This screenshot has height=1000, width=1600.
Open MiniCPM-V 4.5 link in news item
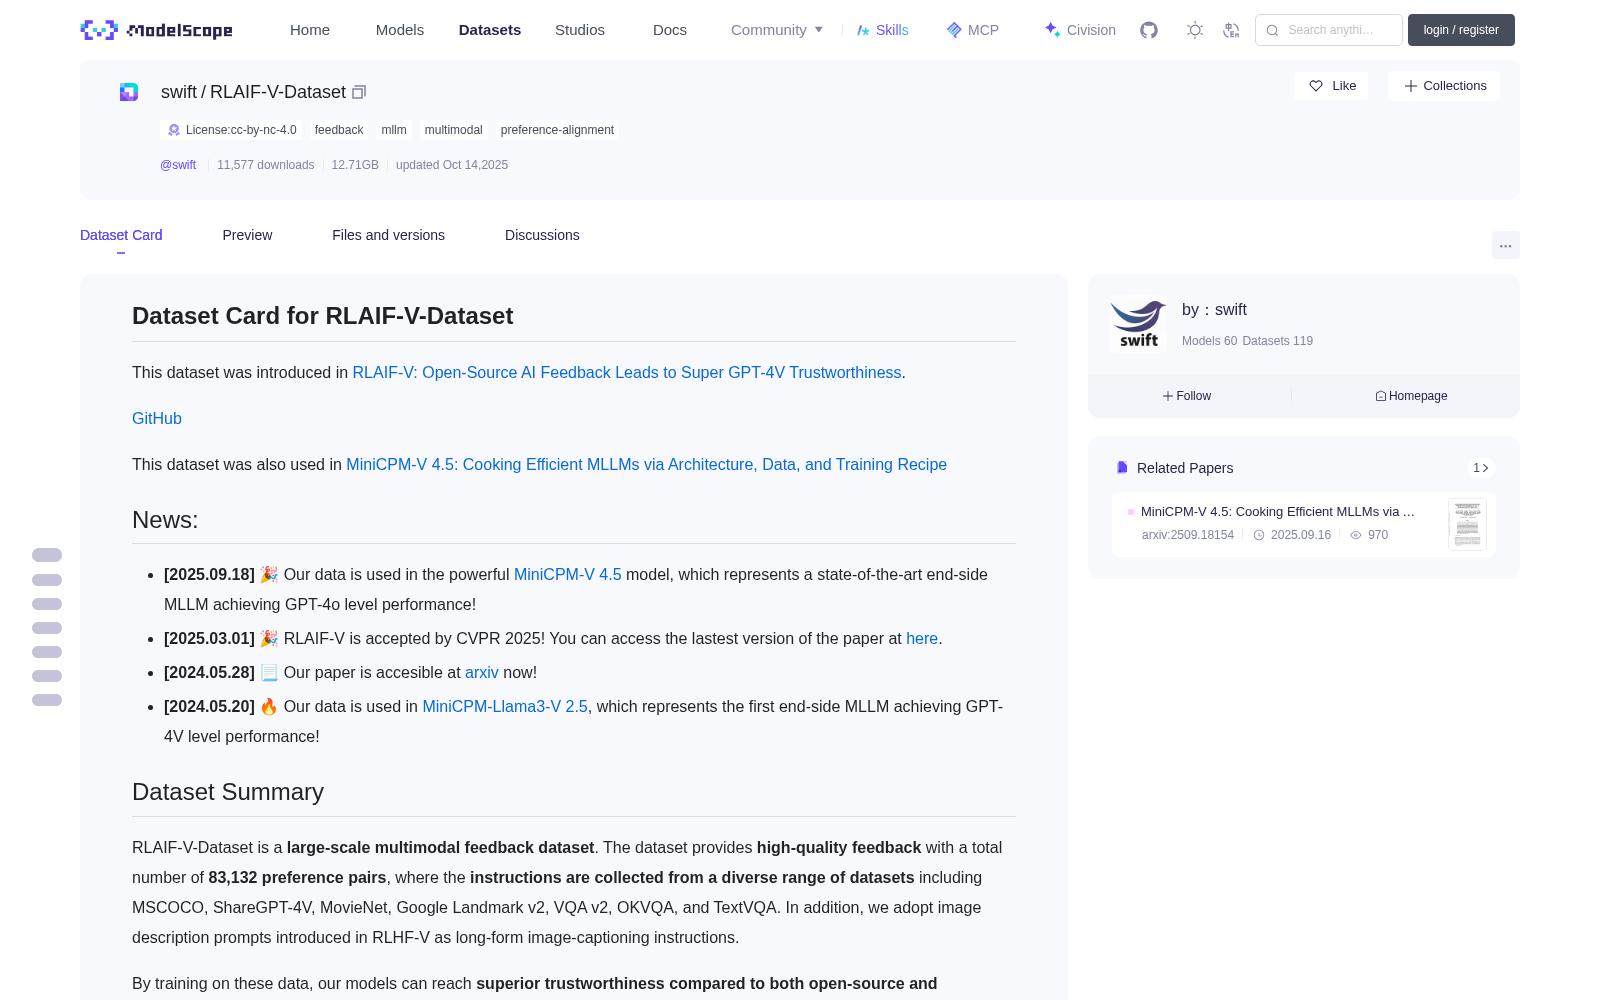(x=568, y=574)
